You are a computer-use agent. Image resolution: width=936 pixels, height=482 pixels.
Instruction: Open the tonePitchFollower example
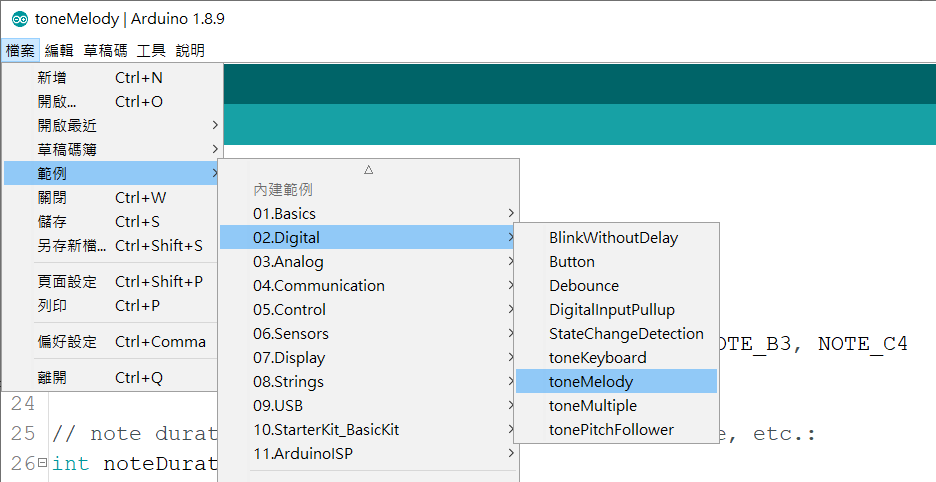pos(616,429)
